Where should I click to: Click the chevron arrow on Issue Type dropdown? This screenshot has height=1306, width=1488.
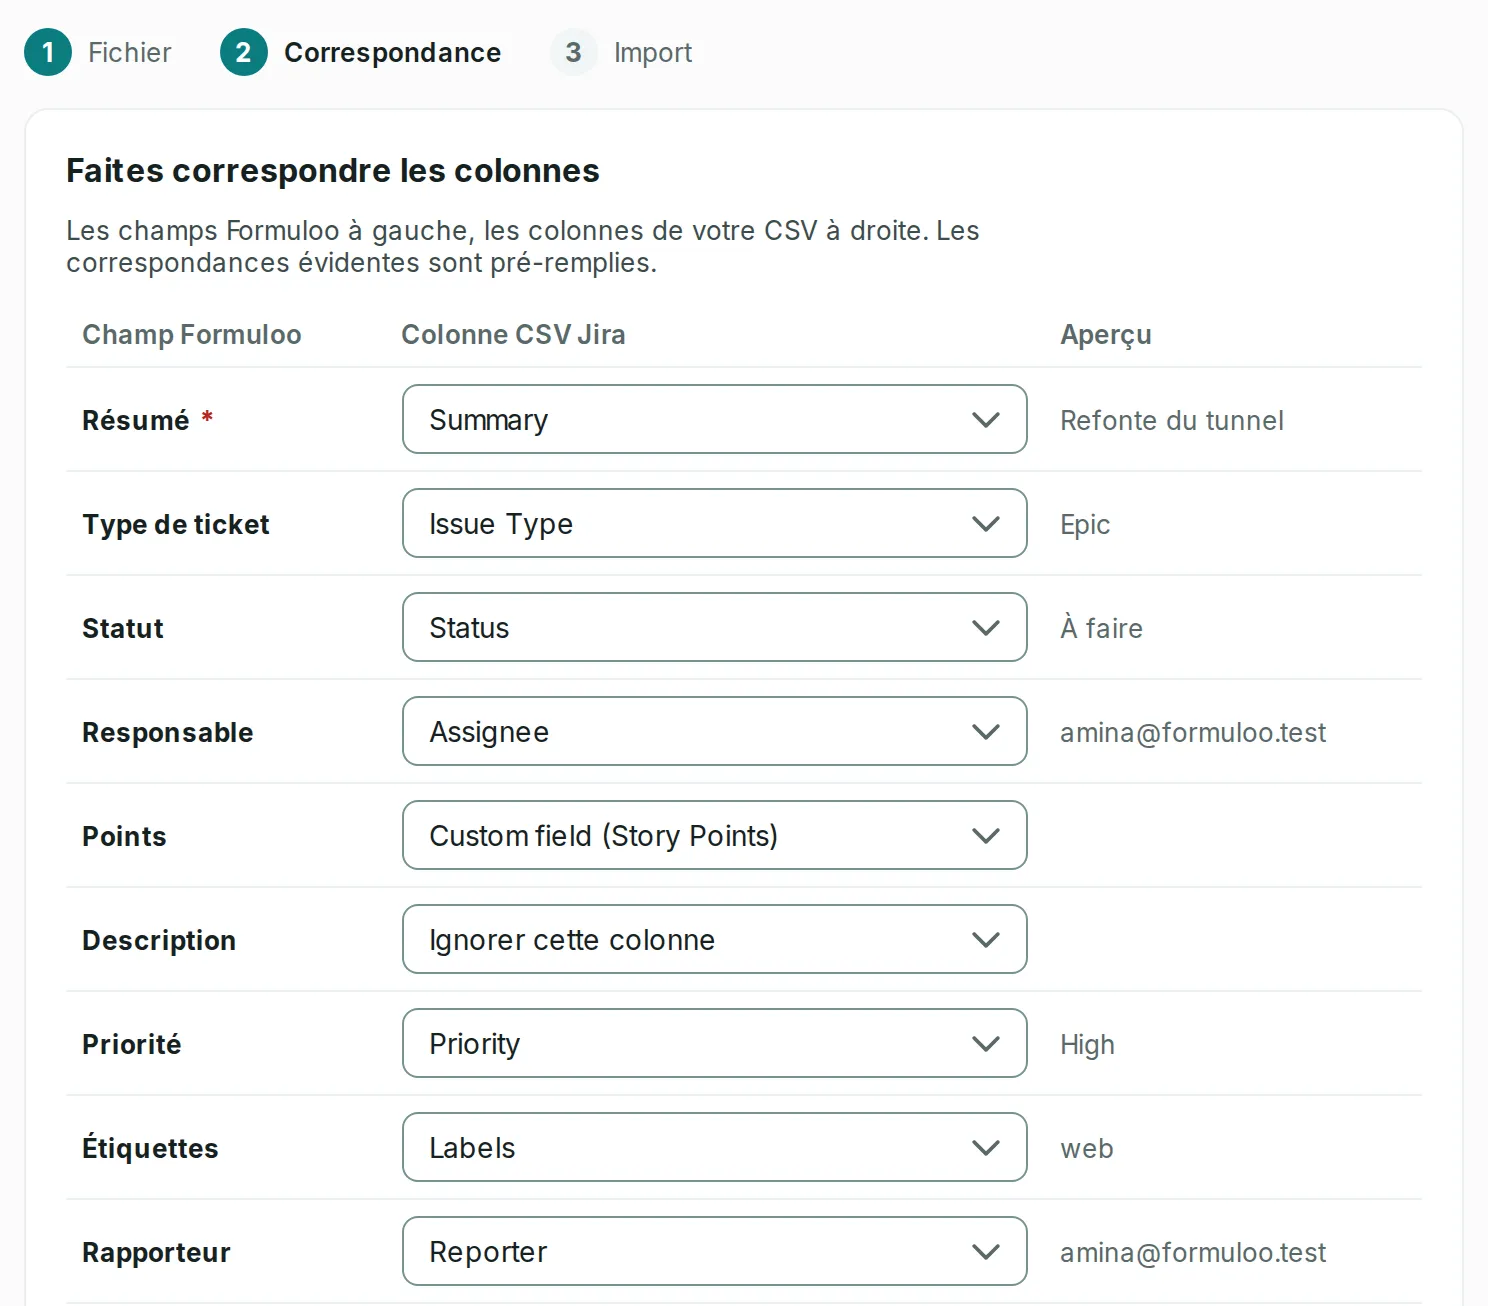[986, 524]
